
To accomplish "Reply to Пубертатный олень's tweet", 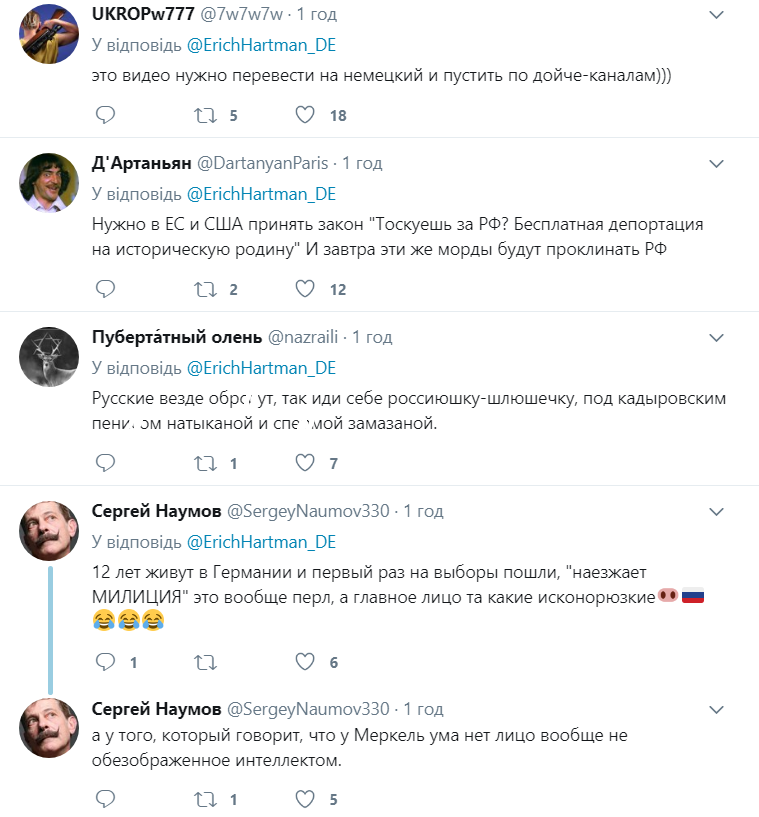I will (105, 463).
